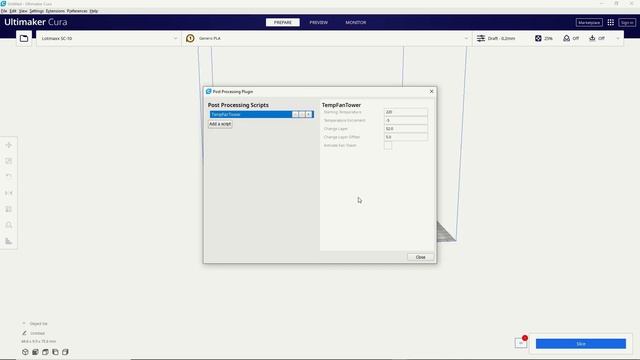Click the Sign in button
Screen dimensions: 640x360
627,22
